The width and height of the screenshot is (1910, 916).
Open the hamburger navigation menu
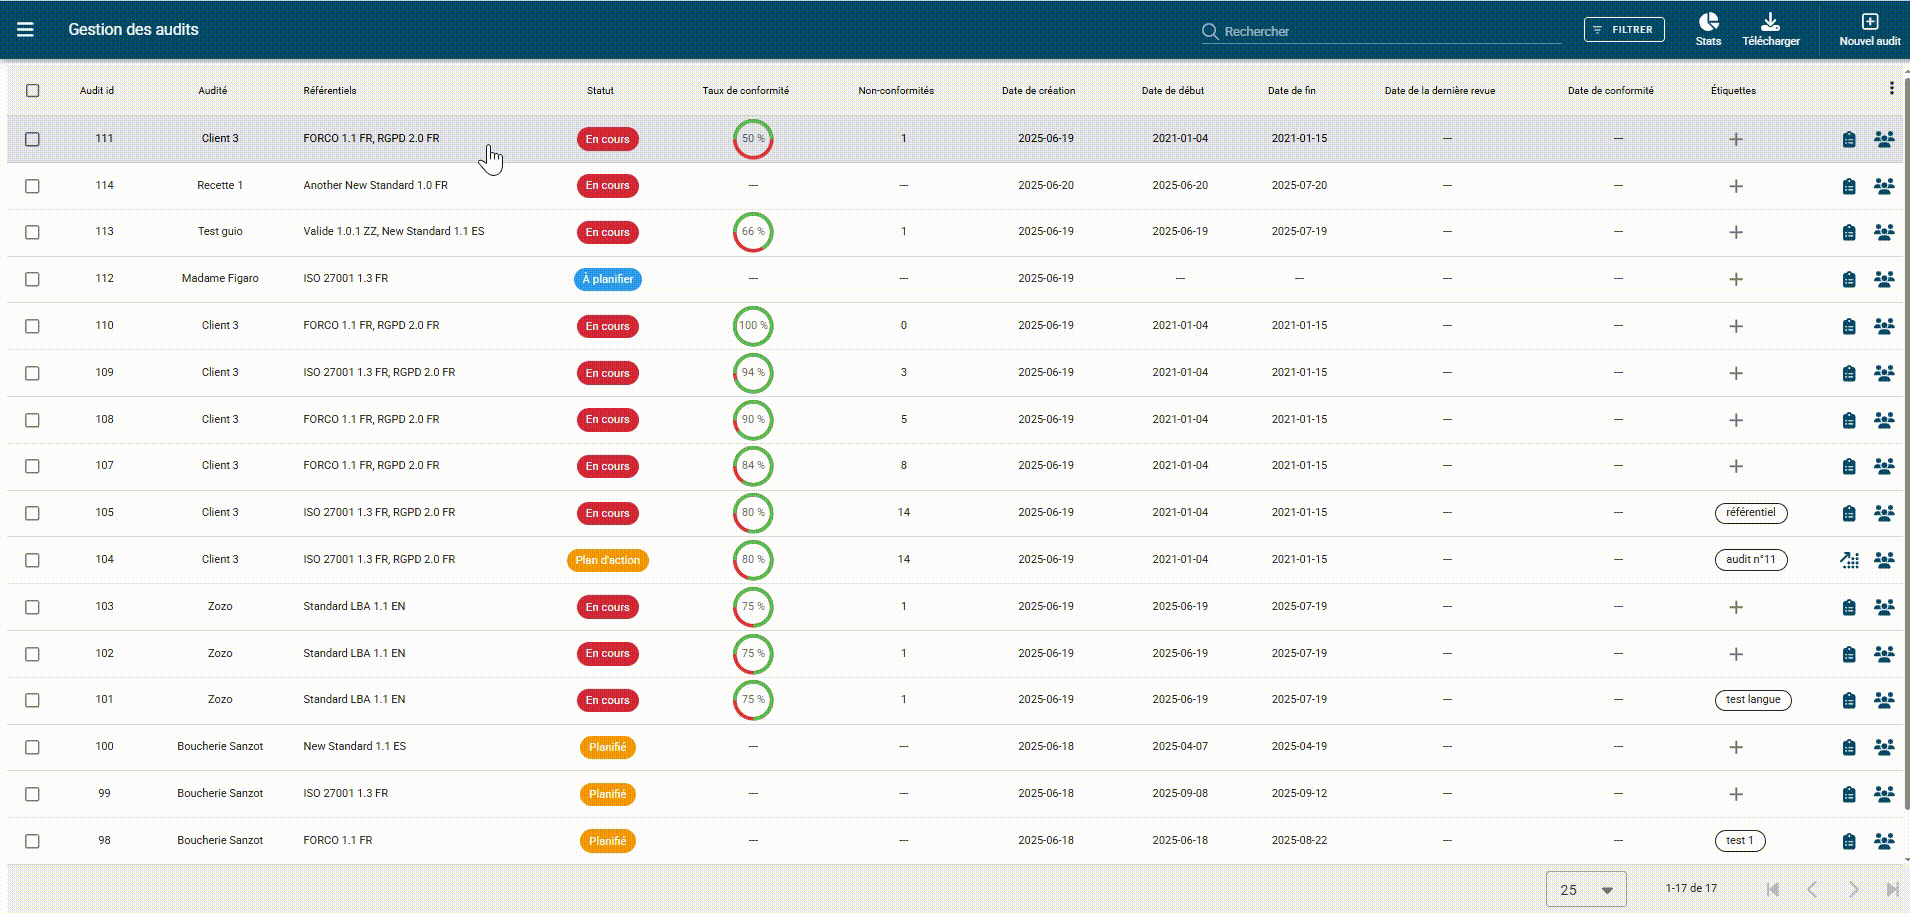(x=25, y=30)
